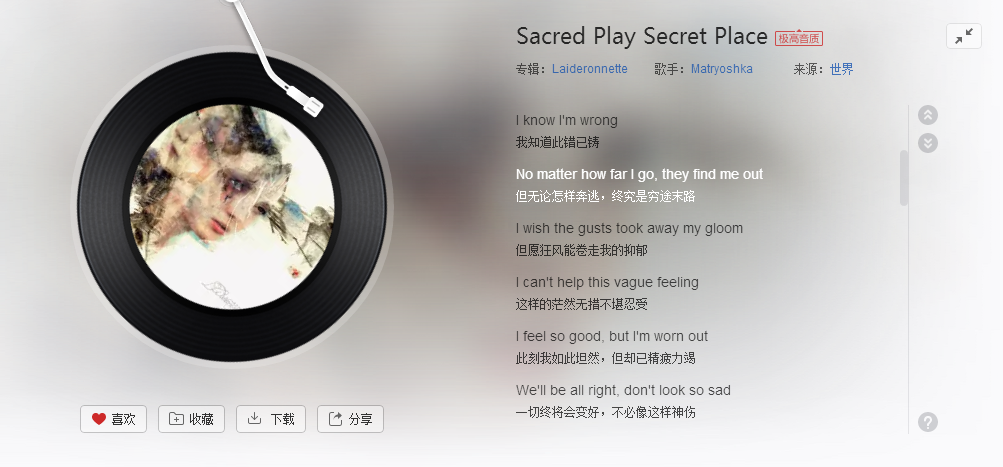The width and height of the screenshot is (1003, 467).
Task: Collapse the lyrics view with shrink icon
Action: [x=963, y=36]
